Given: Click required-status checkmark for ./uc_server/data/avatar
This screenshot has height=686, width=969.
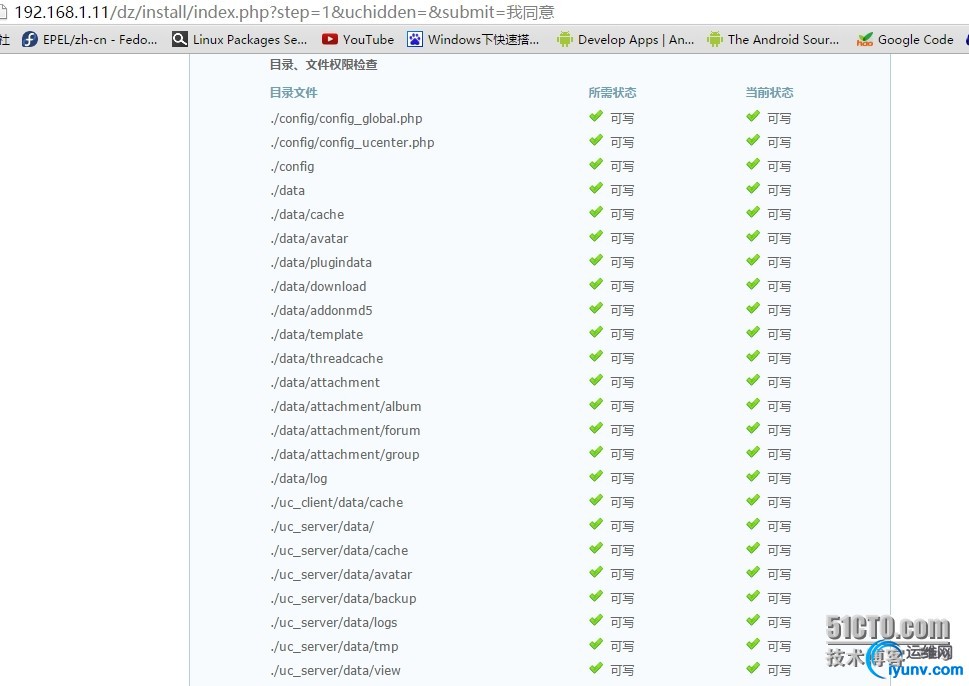Looking at the screenshot, I should pos(596,572).
